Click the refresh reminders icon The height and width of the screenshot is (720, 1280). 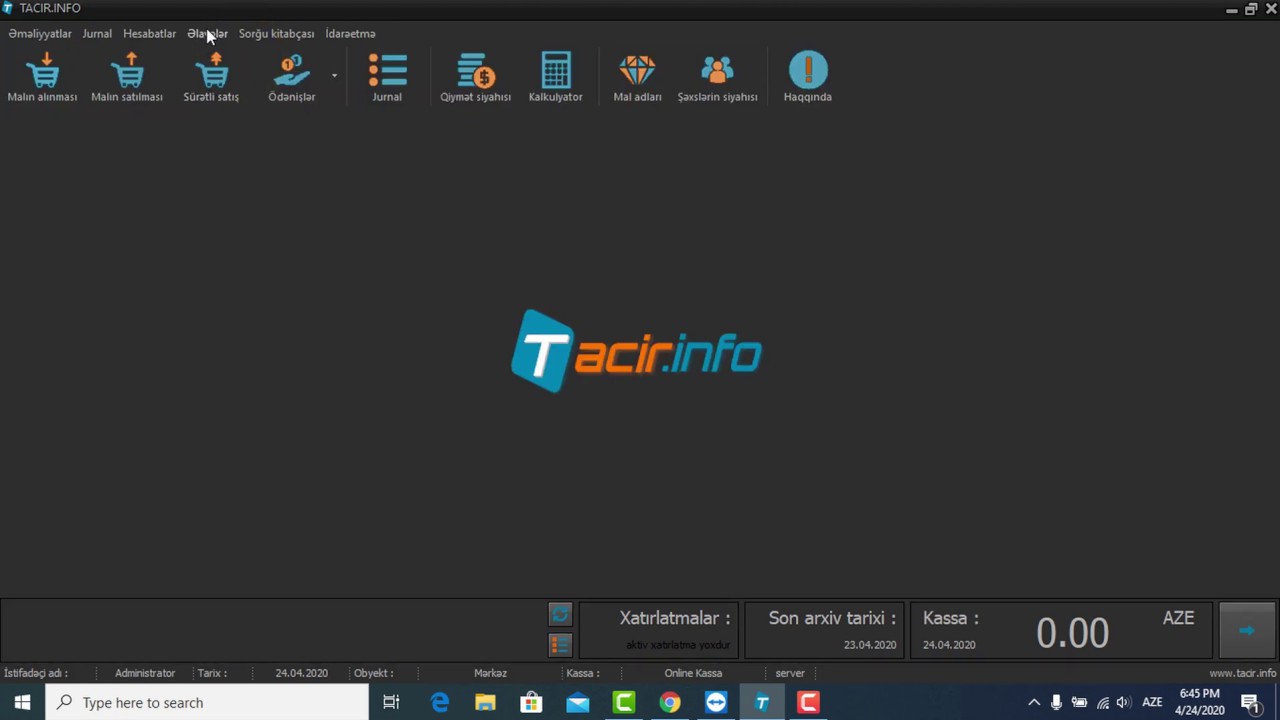click(x=560, y=614)
